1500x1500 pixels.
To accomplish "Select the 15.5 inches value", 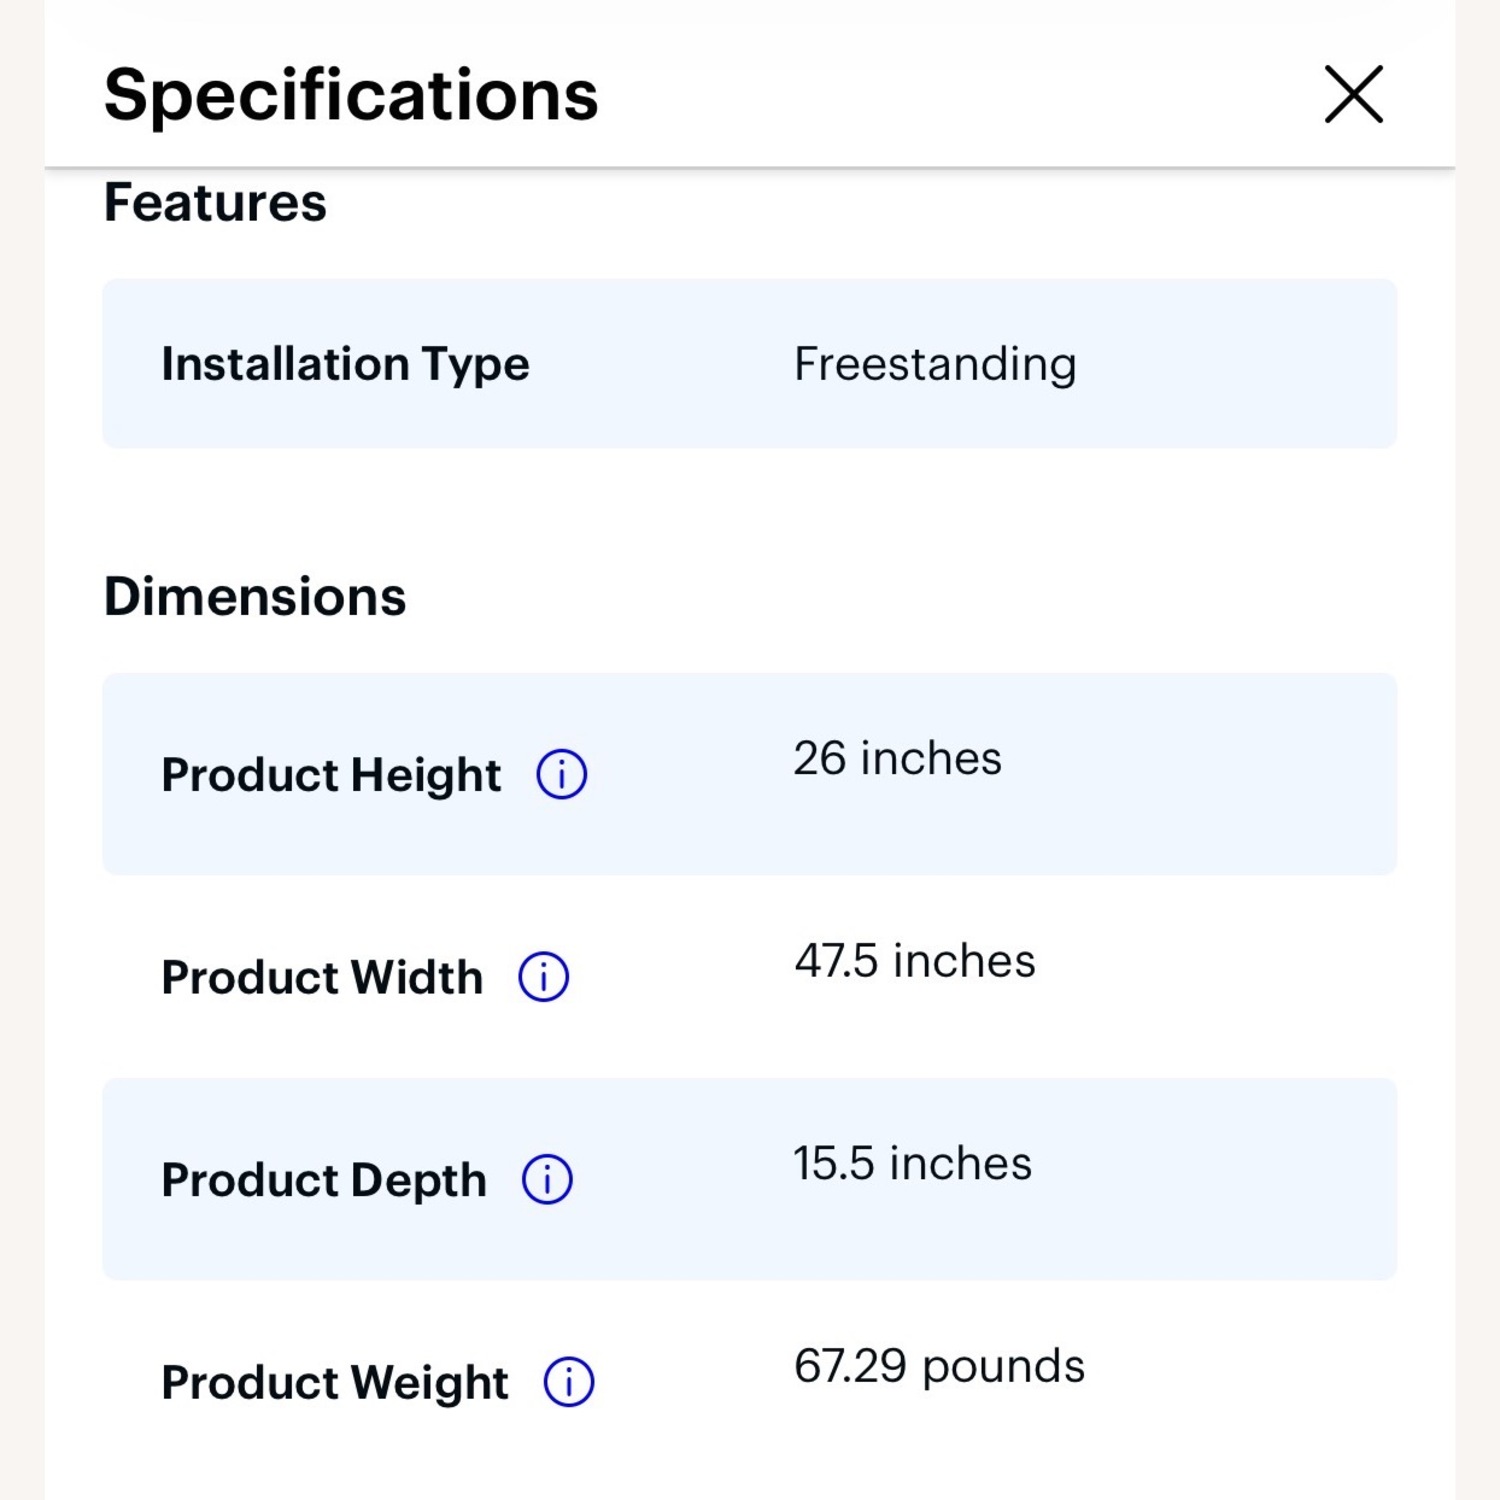I will 912,1164.
